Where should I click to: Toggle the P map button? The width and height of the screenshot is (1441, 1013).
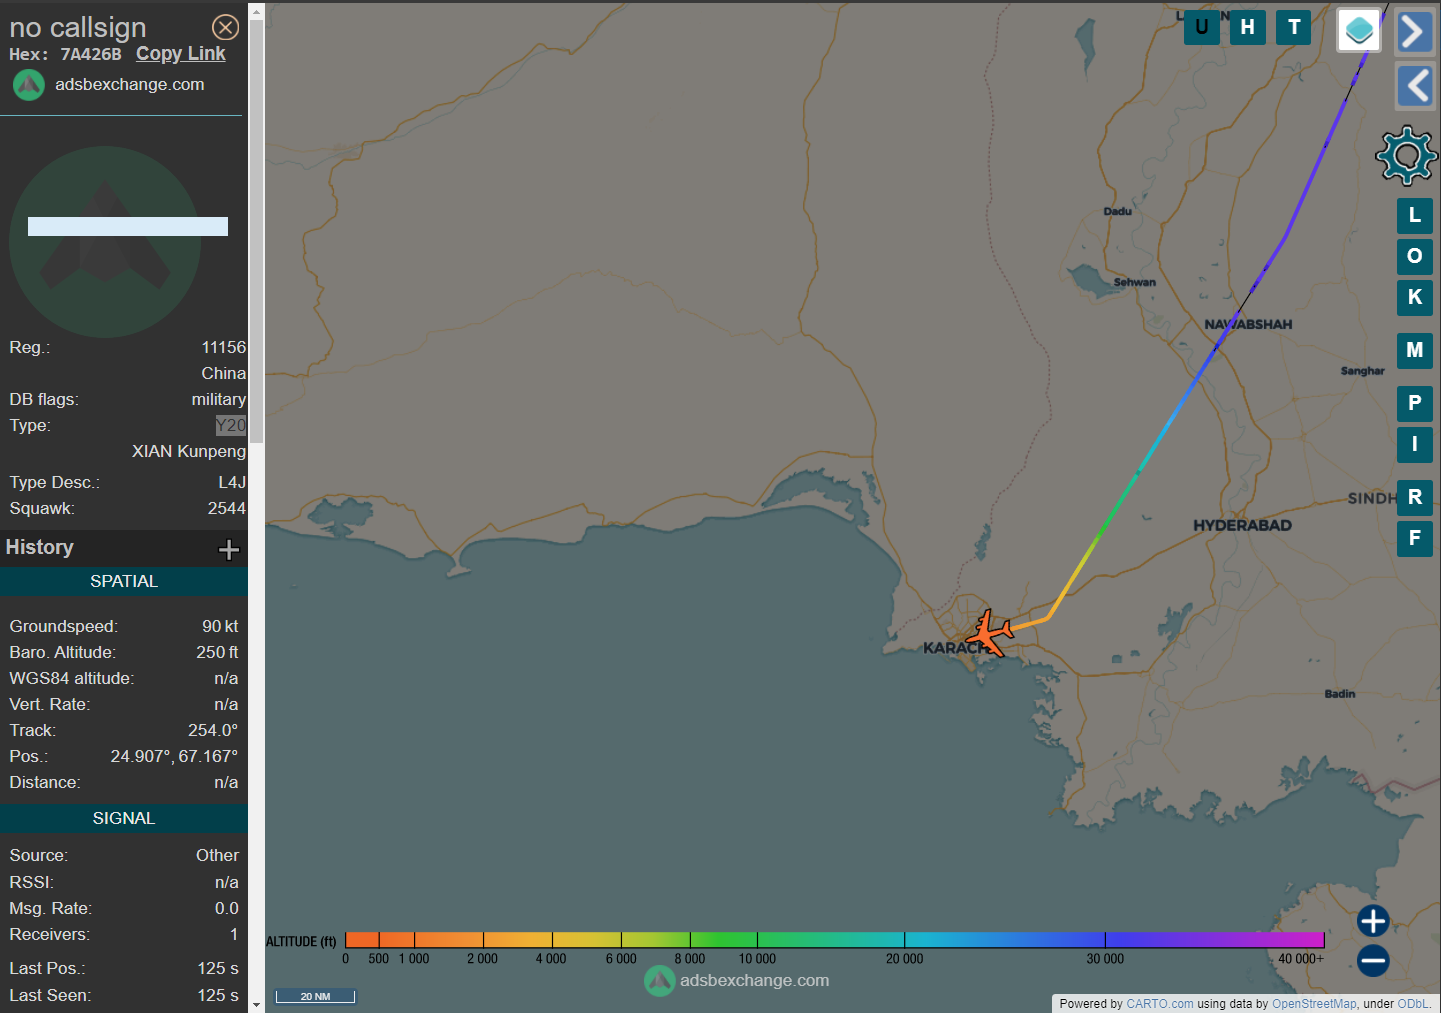point(1415,403)
